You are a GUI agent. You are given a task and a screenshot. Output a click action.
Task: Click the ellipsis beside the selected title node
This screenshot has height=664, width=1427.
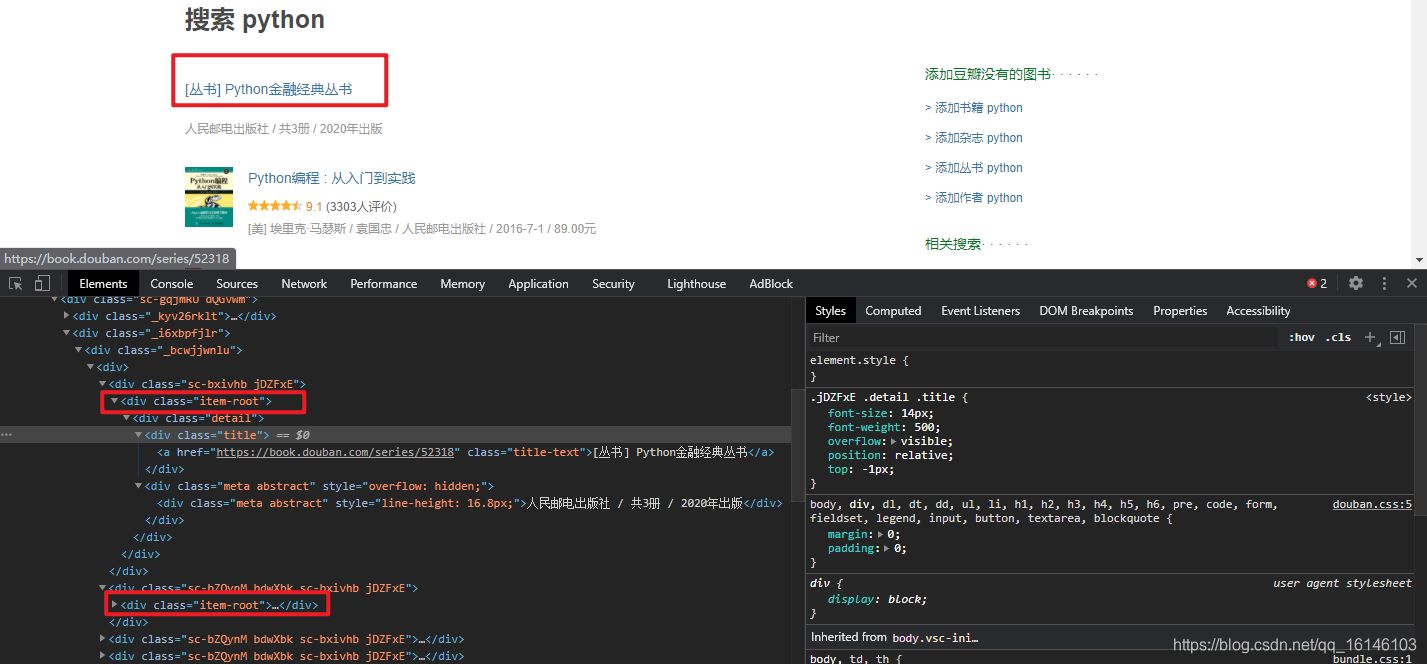7,435
